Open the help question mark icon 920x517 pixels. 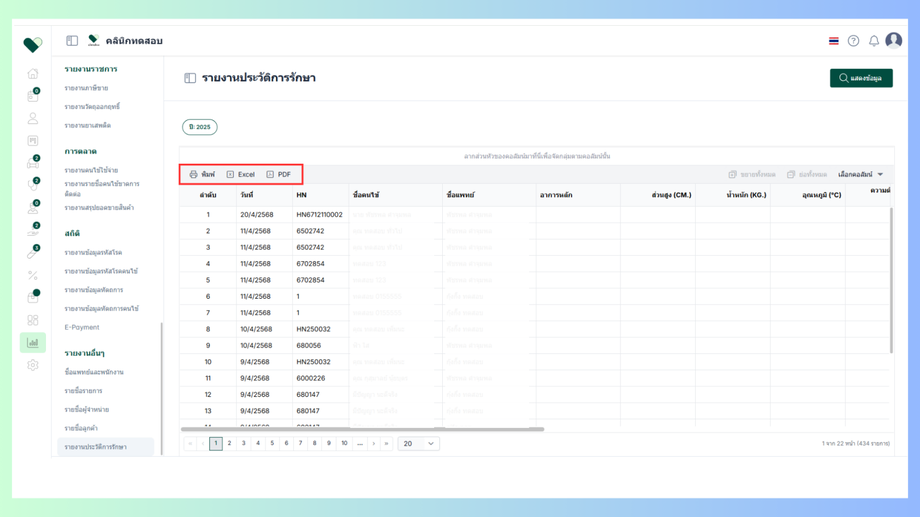[x=854, y=41]
